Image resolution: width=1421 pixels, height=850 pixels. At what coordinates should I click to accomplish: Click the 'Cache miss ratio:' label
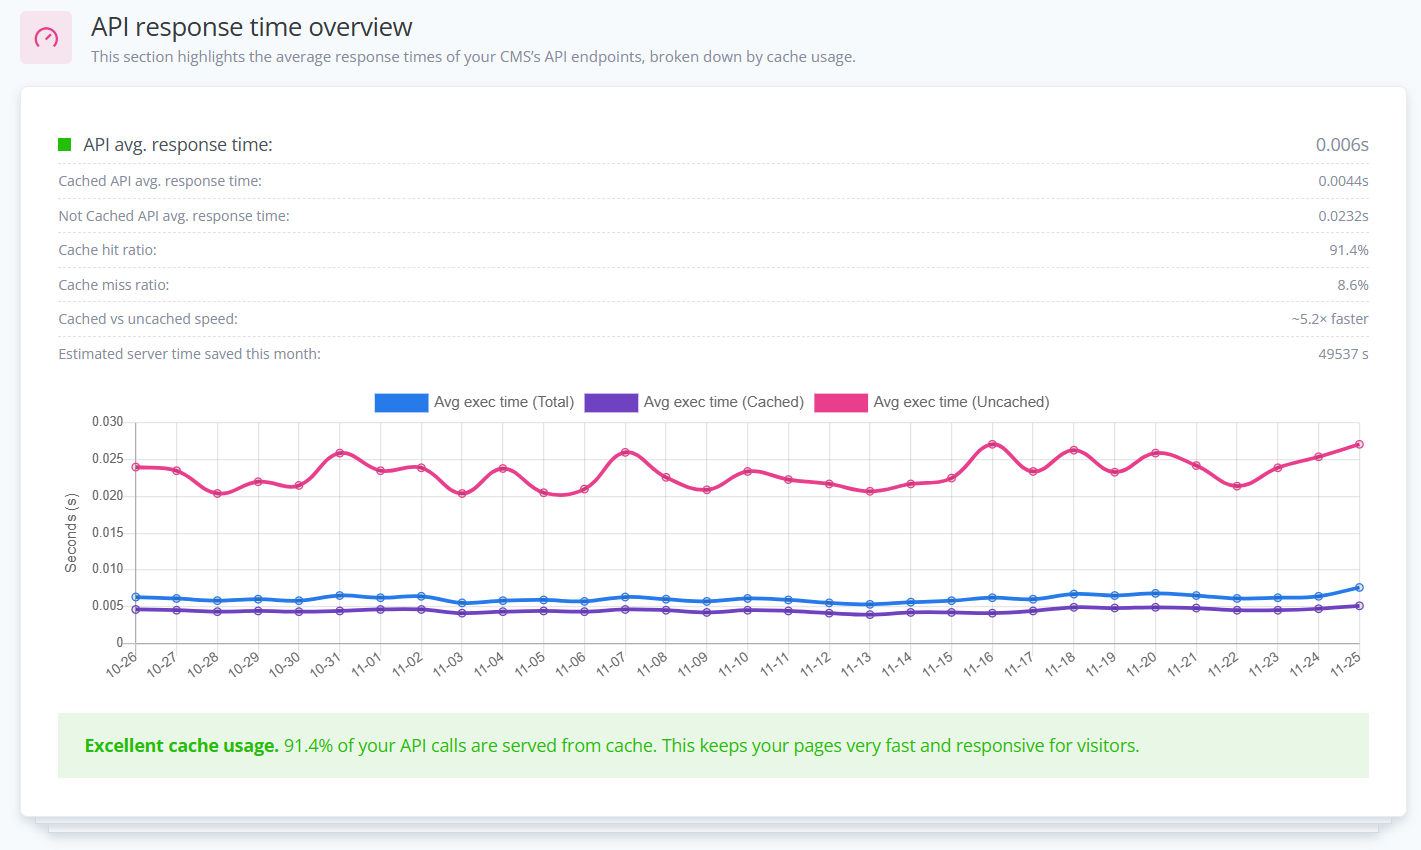point(114,285)
